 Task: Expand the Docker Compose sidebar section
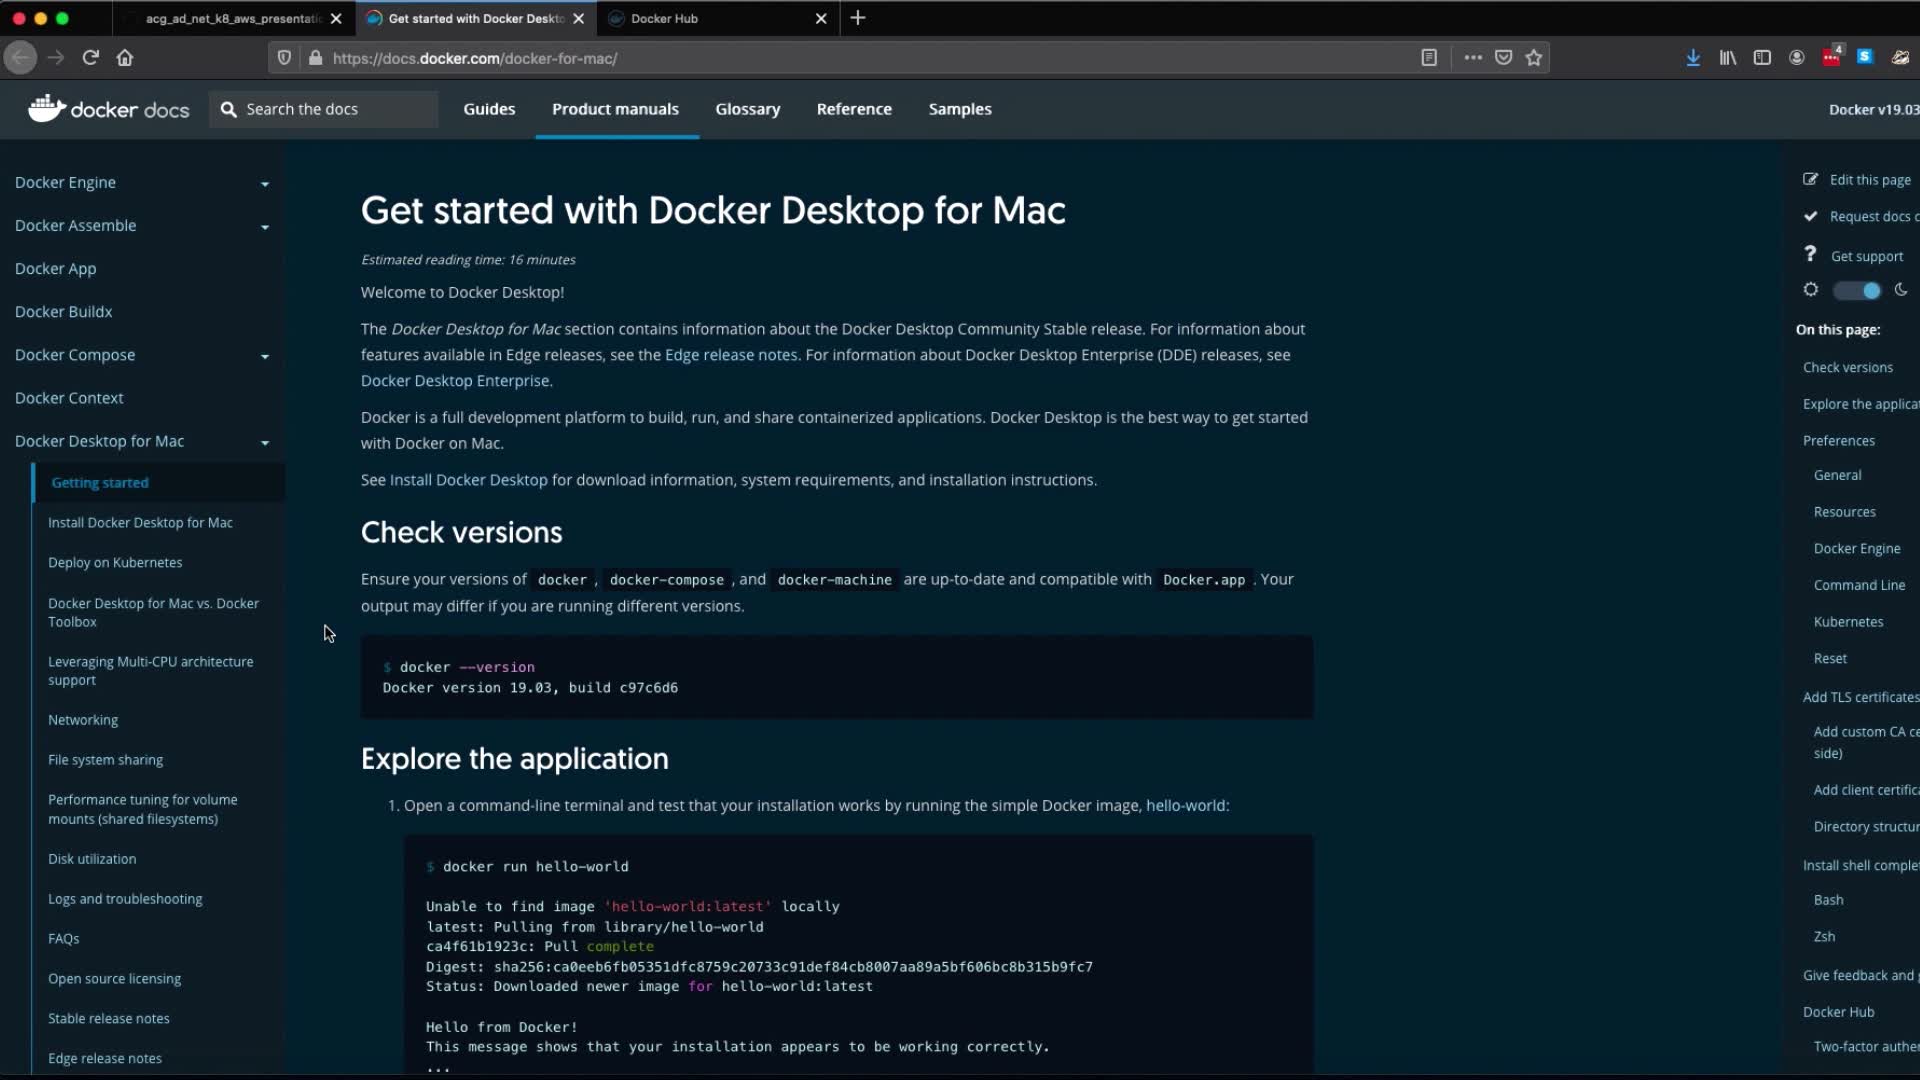coord(264,356)
